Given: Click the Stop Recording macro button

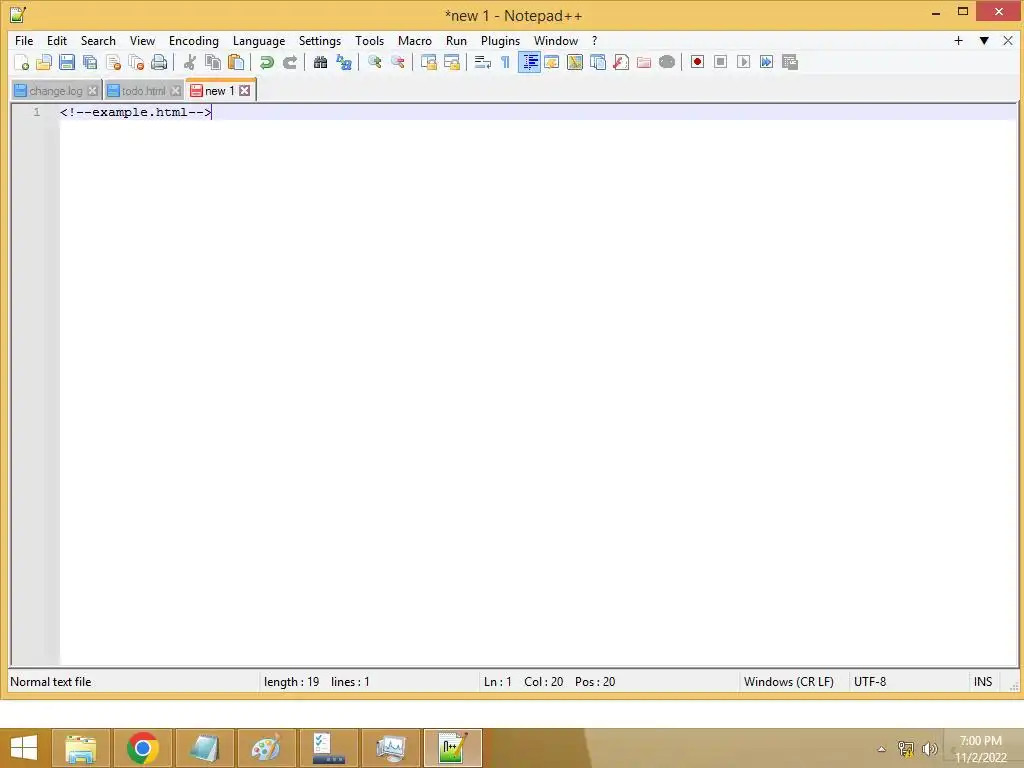Looking at the screenshot, I should (720, 62).
